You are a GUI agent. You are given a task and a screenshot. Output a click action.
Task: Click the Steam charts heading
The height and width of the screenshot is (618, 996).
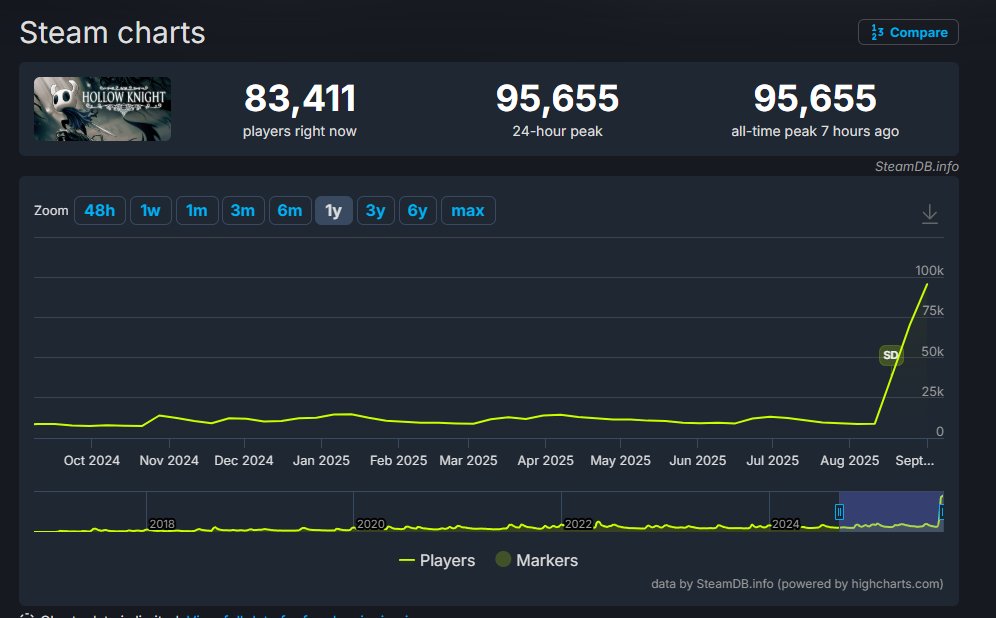point(112,33)
